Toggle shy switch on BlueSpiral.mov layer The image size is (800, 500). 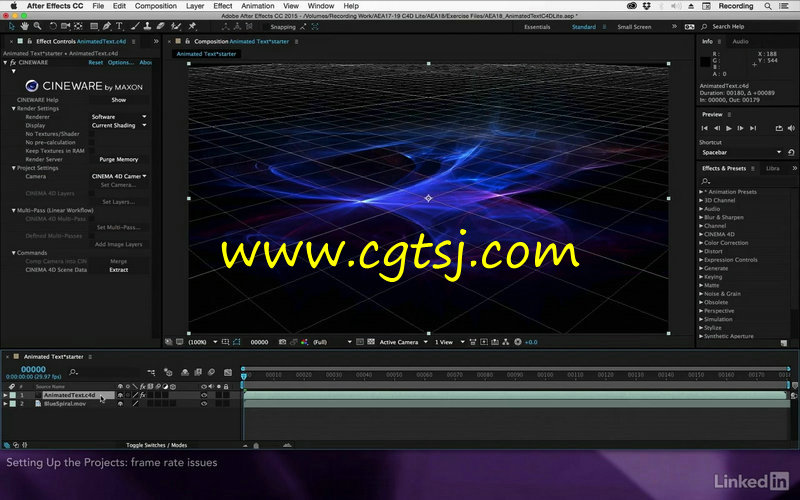[x=120, y=404]
